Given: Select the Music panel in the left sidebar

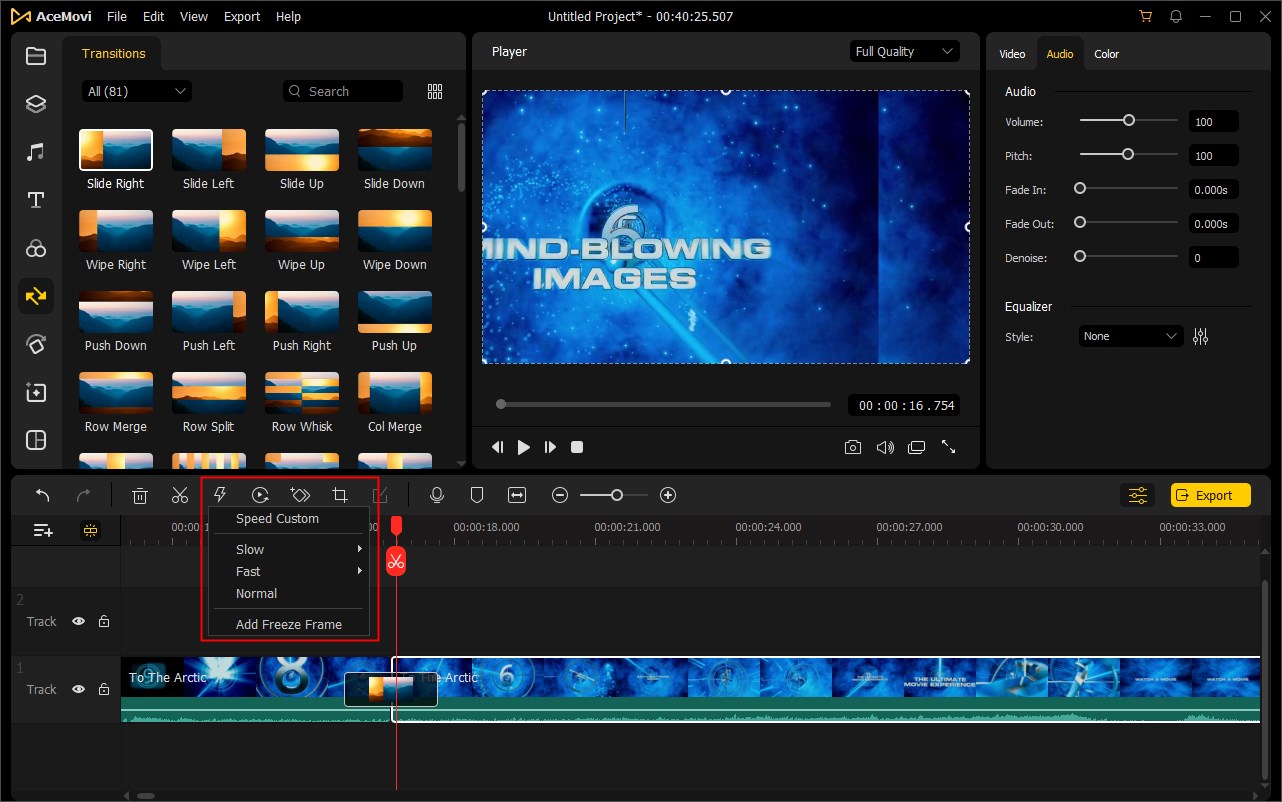Looking at the screenshot, I should tap(35, 151).
